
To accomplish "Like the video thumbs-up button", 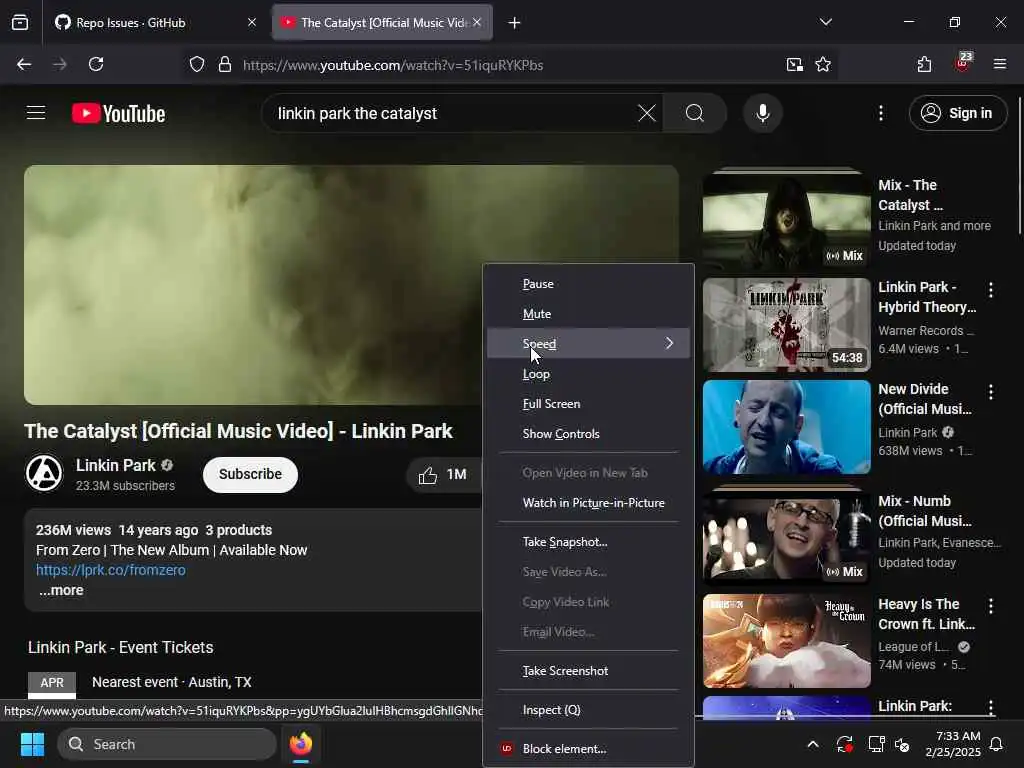I will pyautogui.click(x=443, y=475).
